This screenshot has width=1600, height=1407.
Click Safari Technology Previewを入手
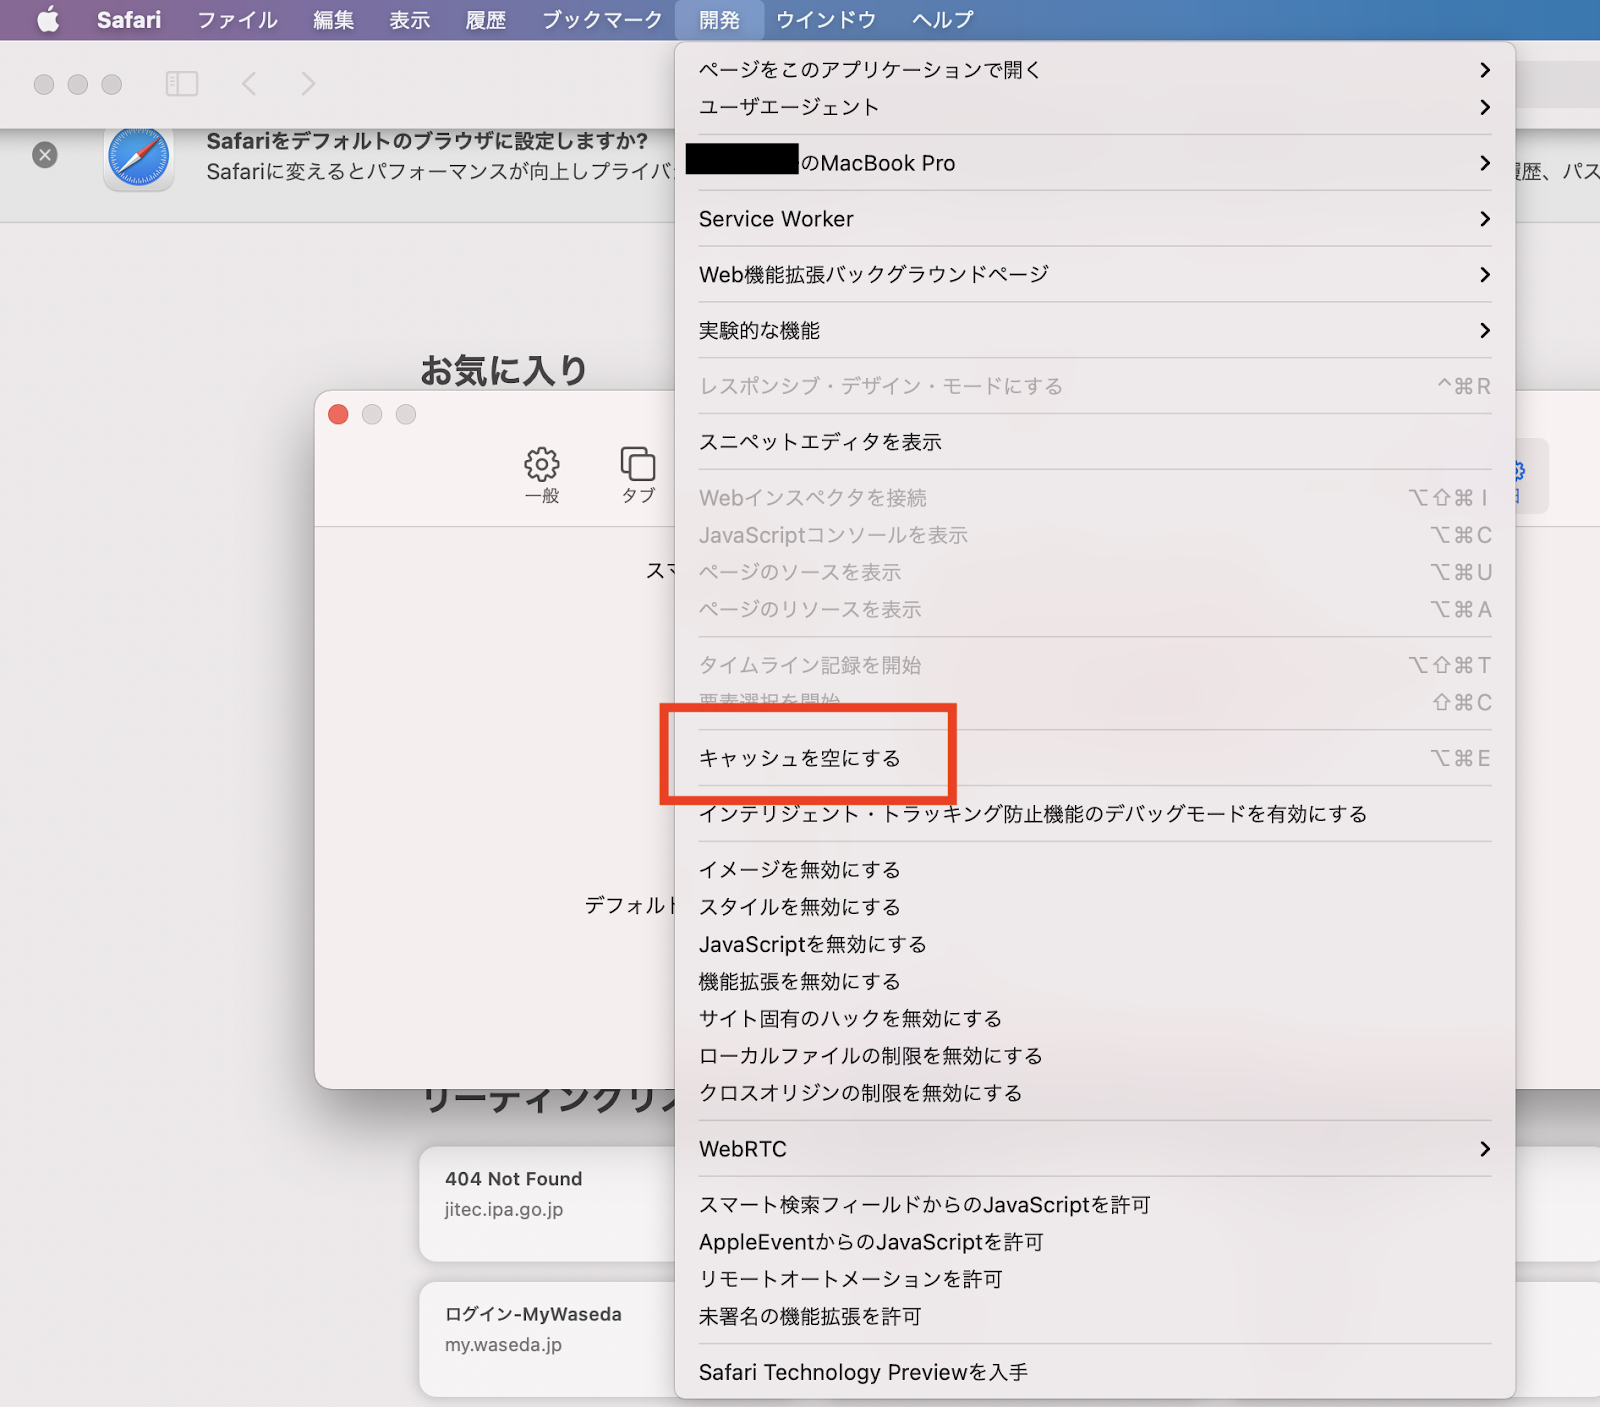pos(862,1372)
